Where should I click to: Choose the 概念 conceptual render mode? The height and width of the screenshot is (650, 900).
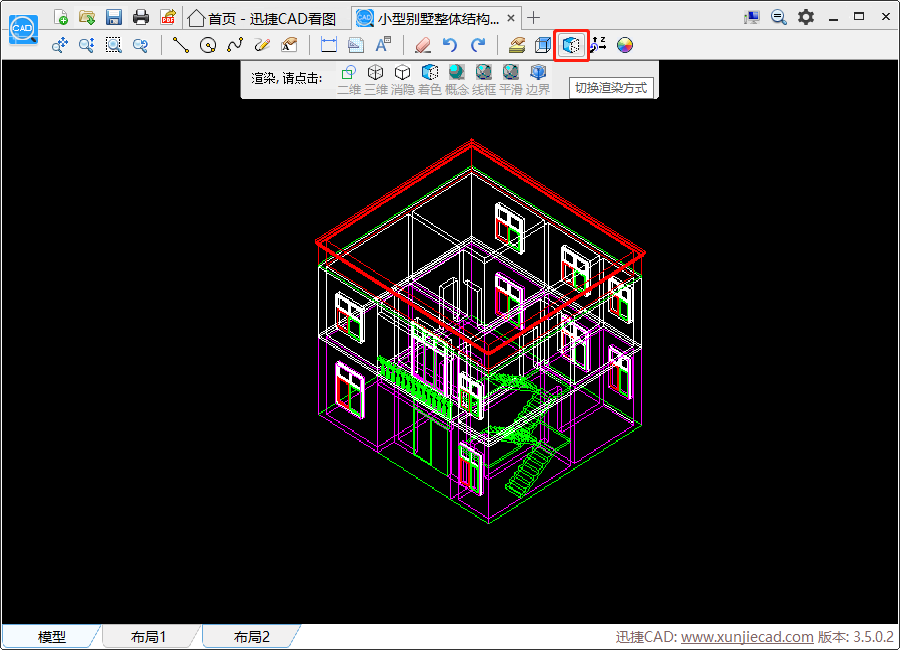coord(456,80)
